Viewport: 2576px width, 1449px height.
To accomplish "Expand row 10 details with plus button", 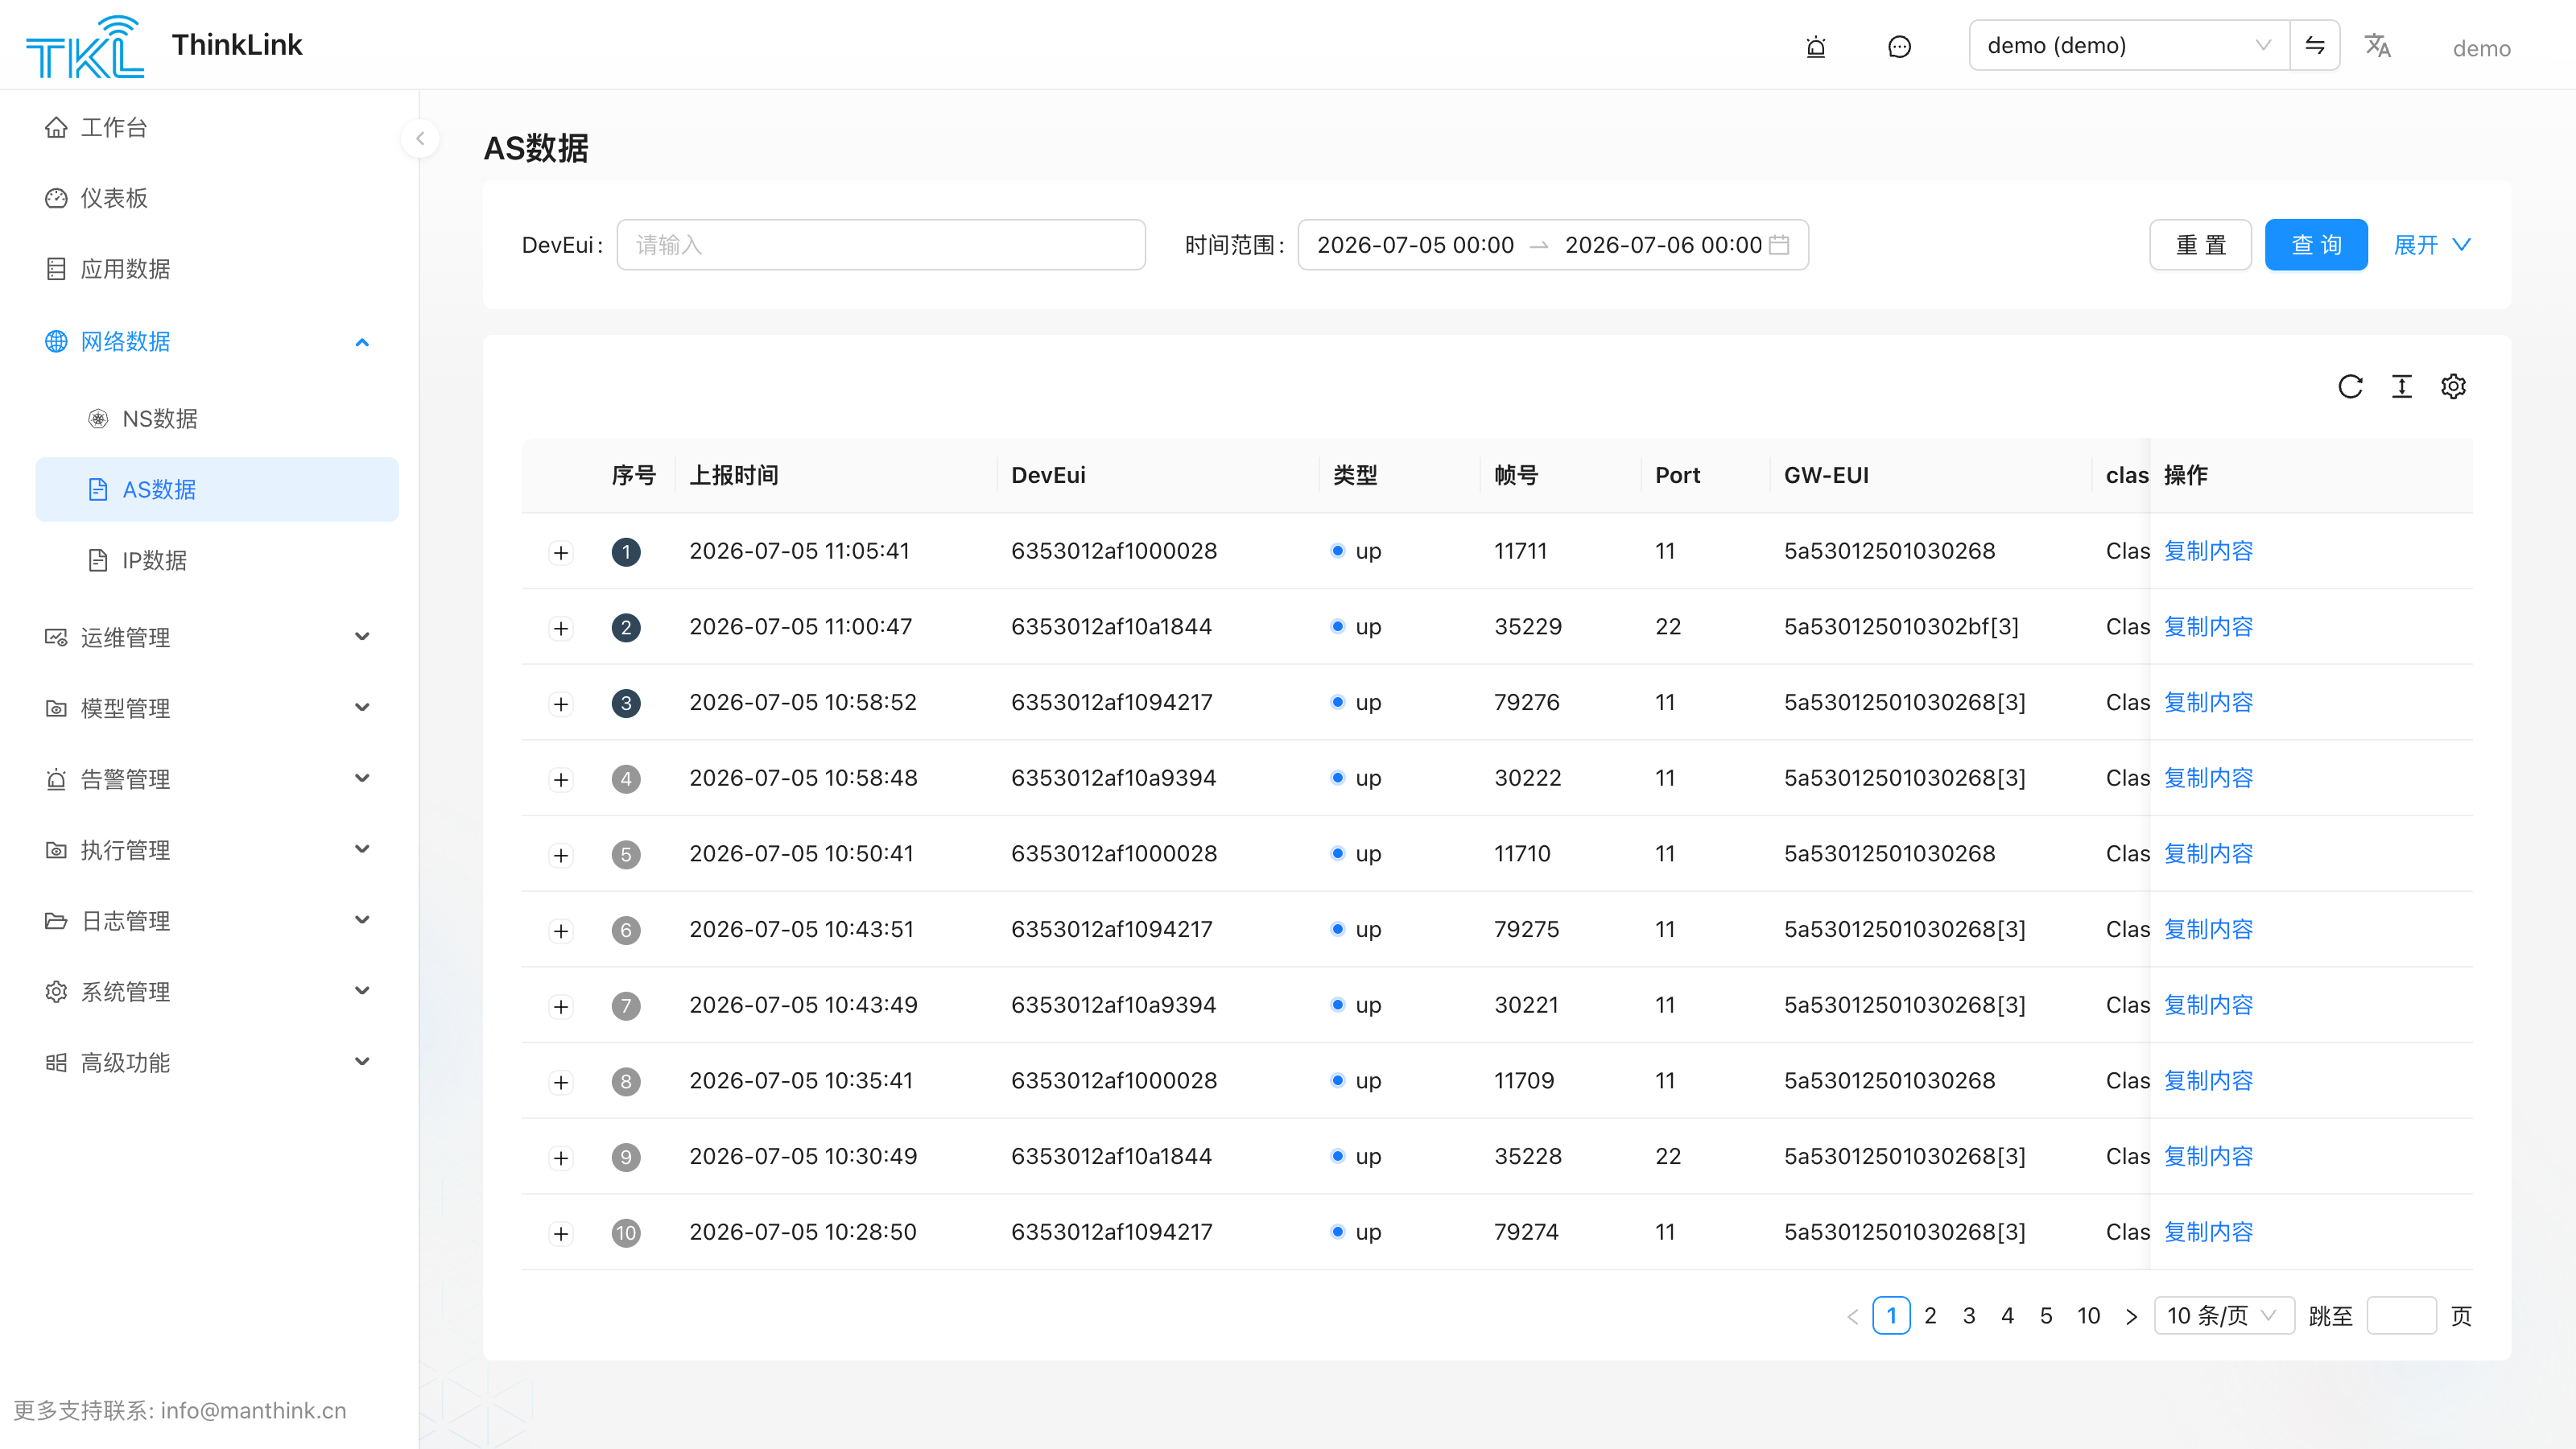I will tap(561, 1234).
